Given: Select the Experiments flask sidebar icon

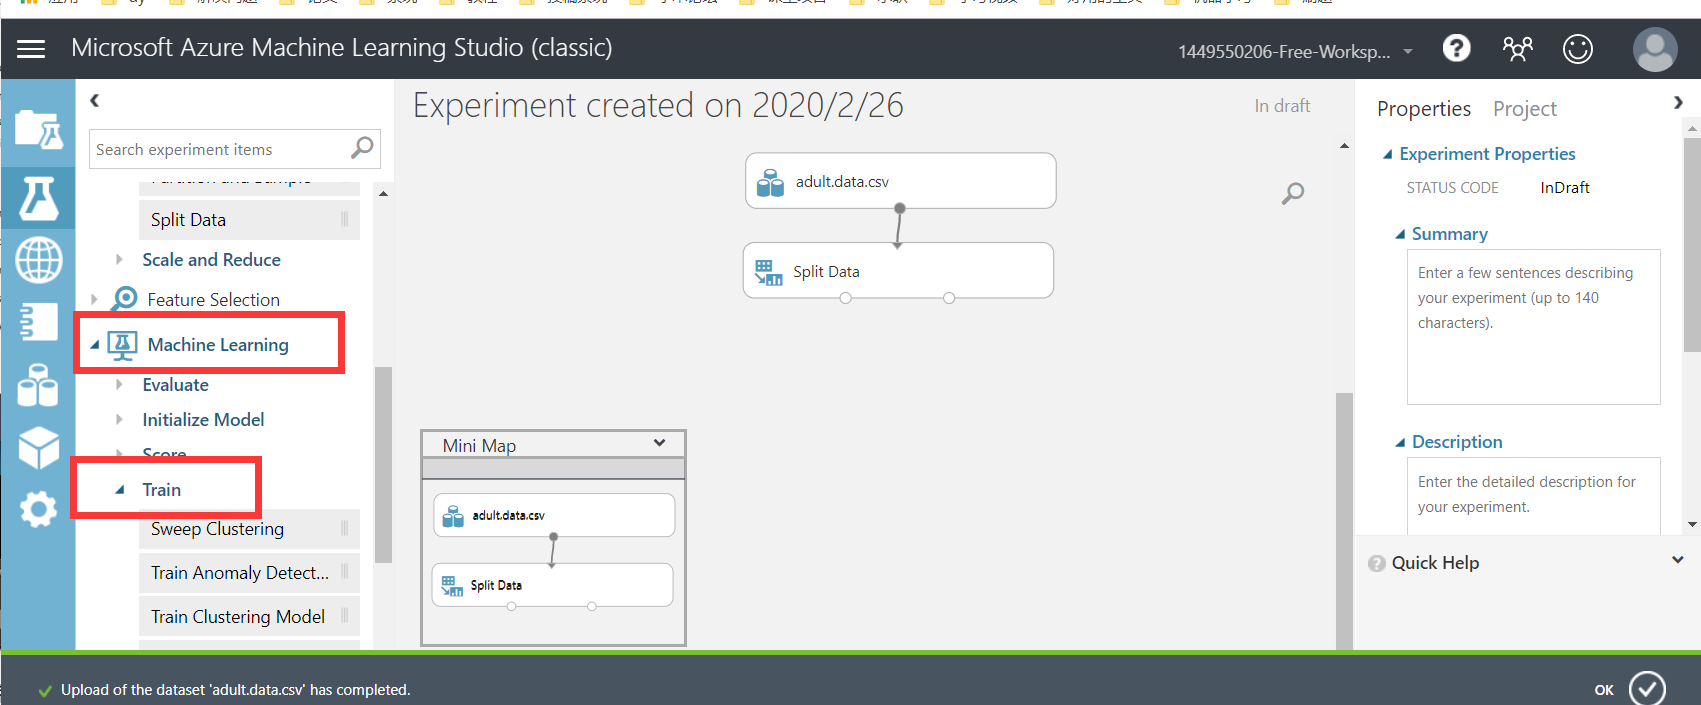Looking at the screenshot, I should (x=38, y=197).
